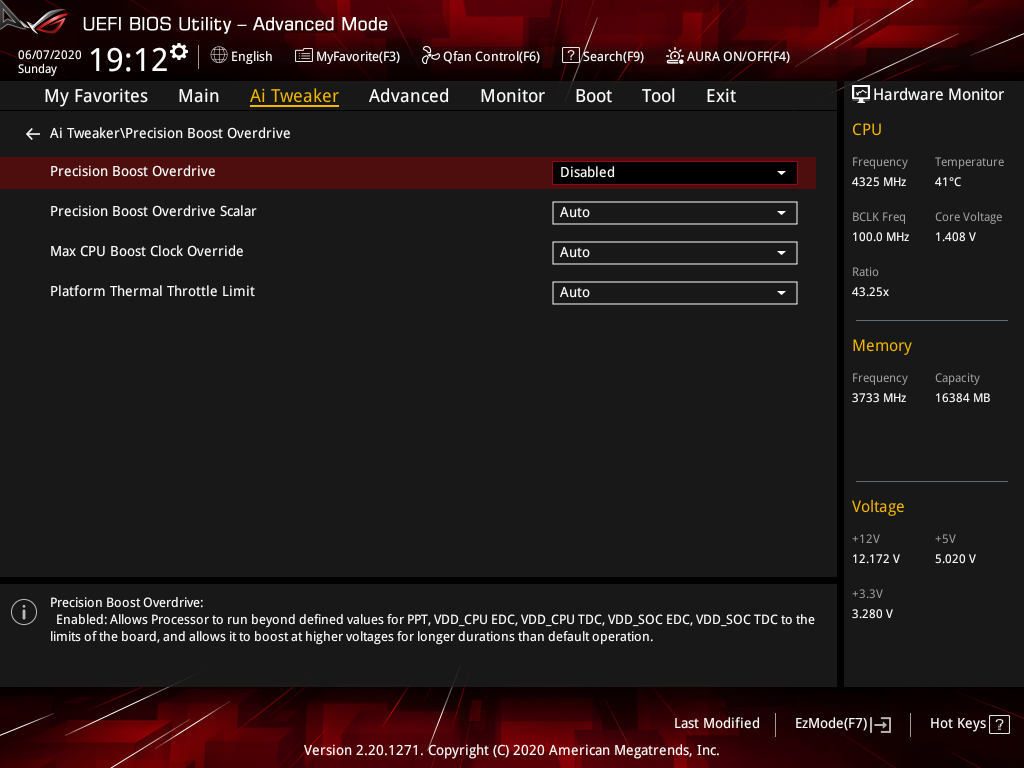Open time settings via the gear icon
The image size is (1024, 768).
(x=179, y=52)
